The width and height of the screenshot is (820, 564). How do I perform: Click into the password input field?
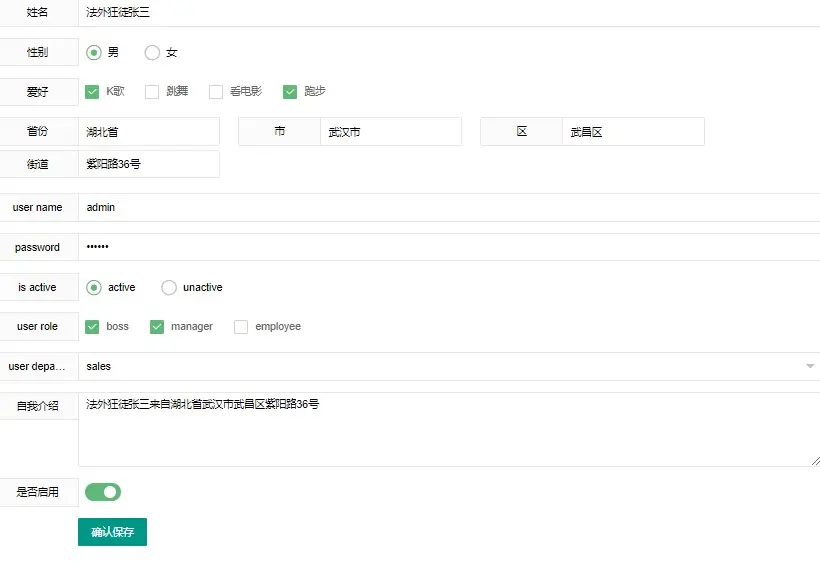(x=449, y=247)
